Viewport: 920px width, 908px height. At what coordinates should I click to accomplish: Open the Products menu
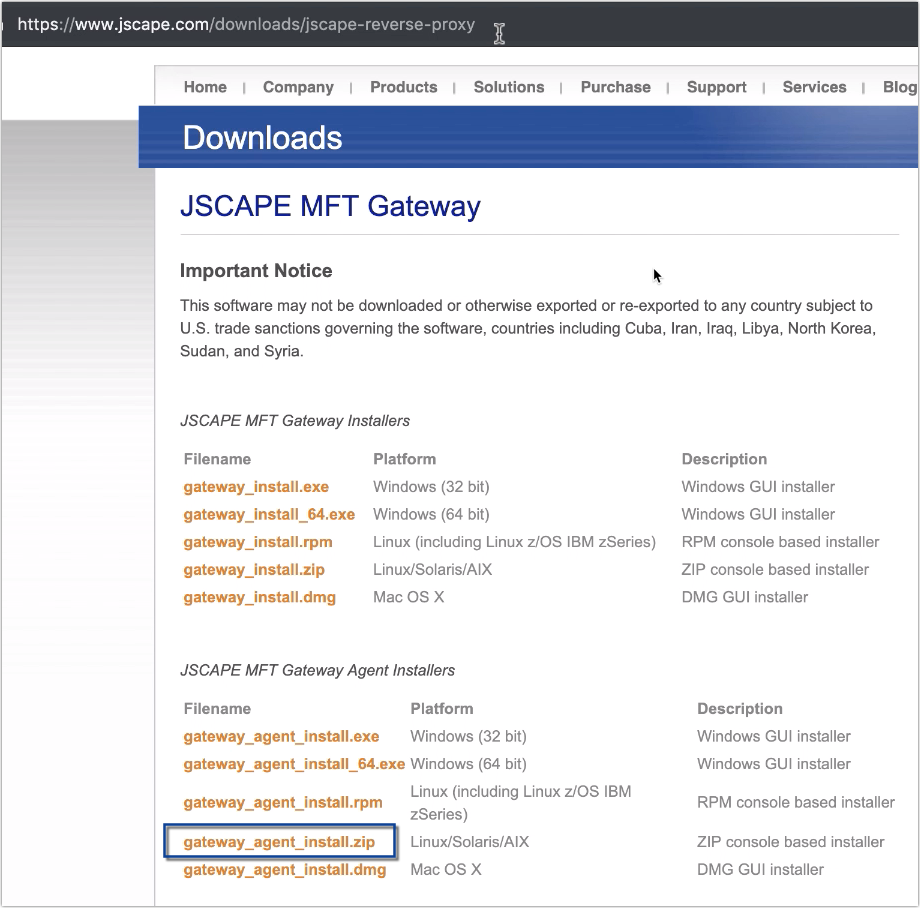click(403, 87)
